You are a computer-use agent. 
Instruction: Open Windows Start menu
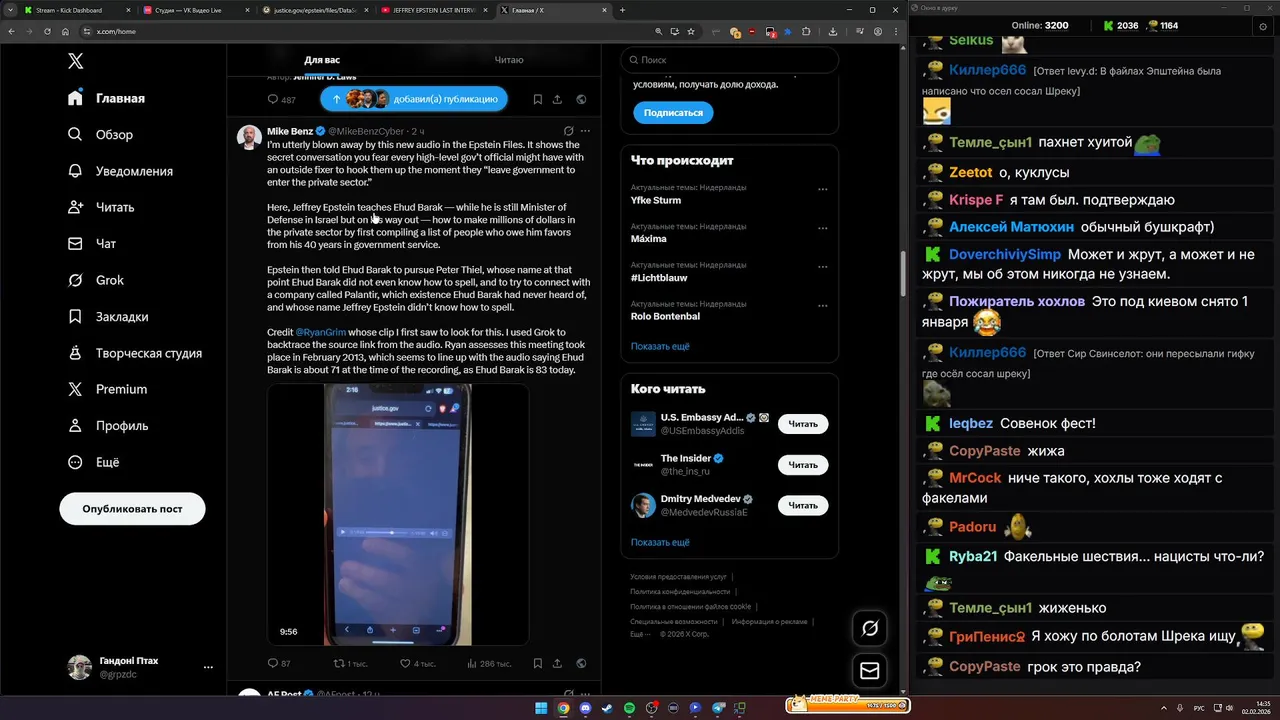(x=541, y=708)
